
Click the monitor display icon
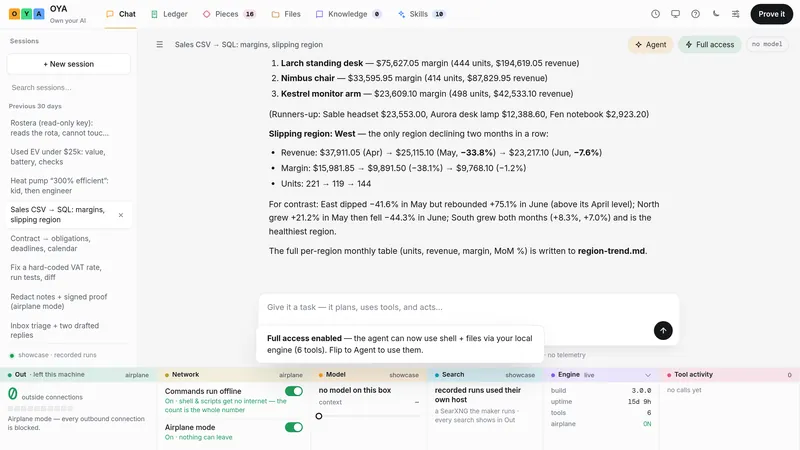[675, 14]
